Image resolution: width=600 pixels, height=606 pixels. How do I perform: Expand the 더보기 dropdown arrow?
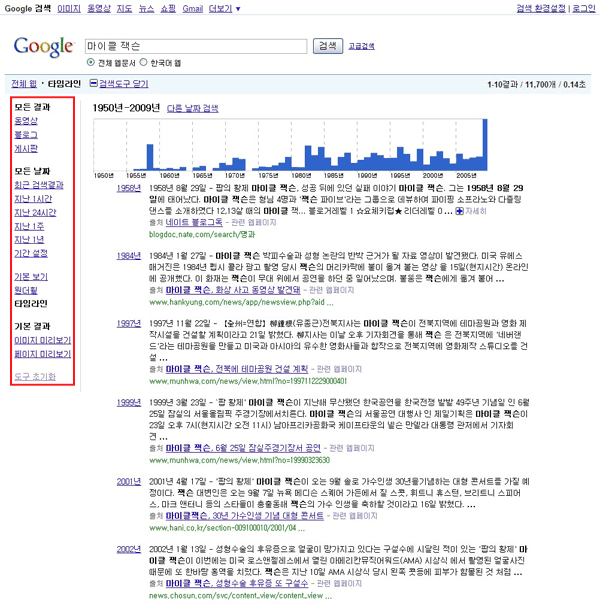(x=238, y=9)
